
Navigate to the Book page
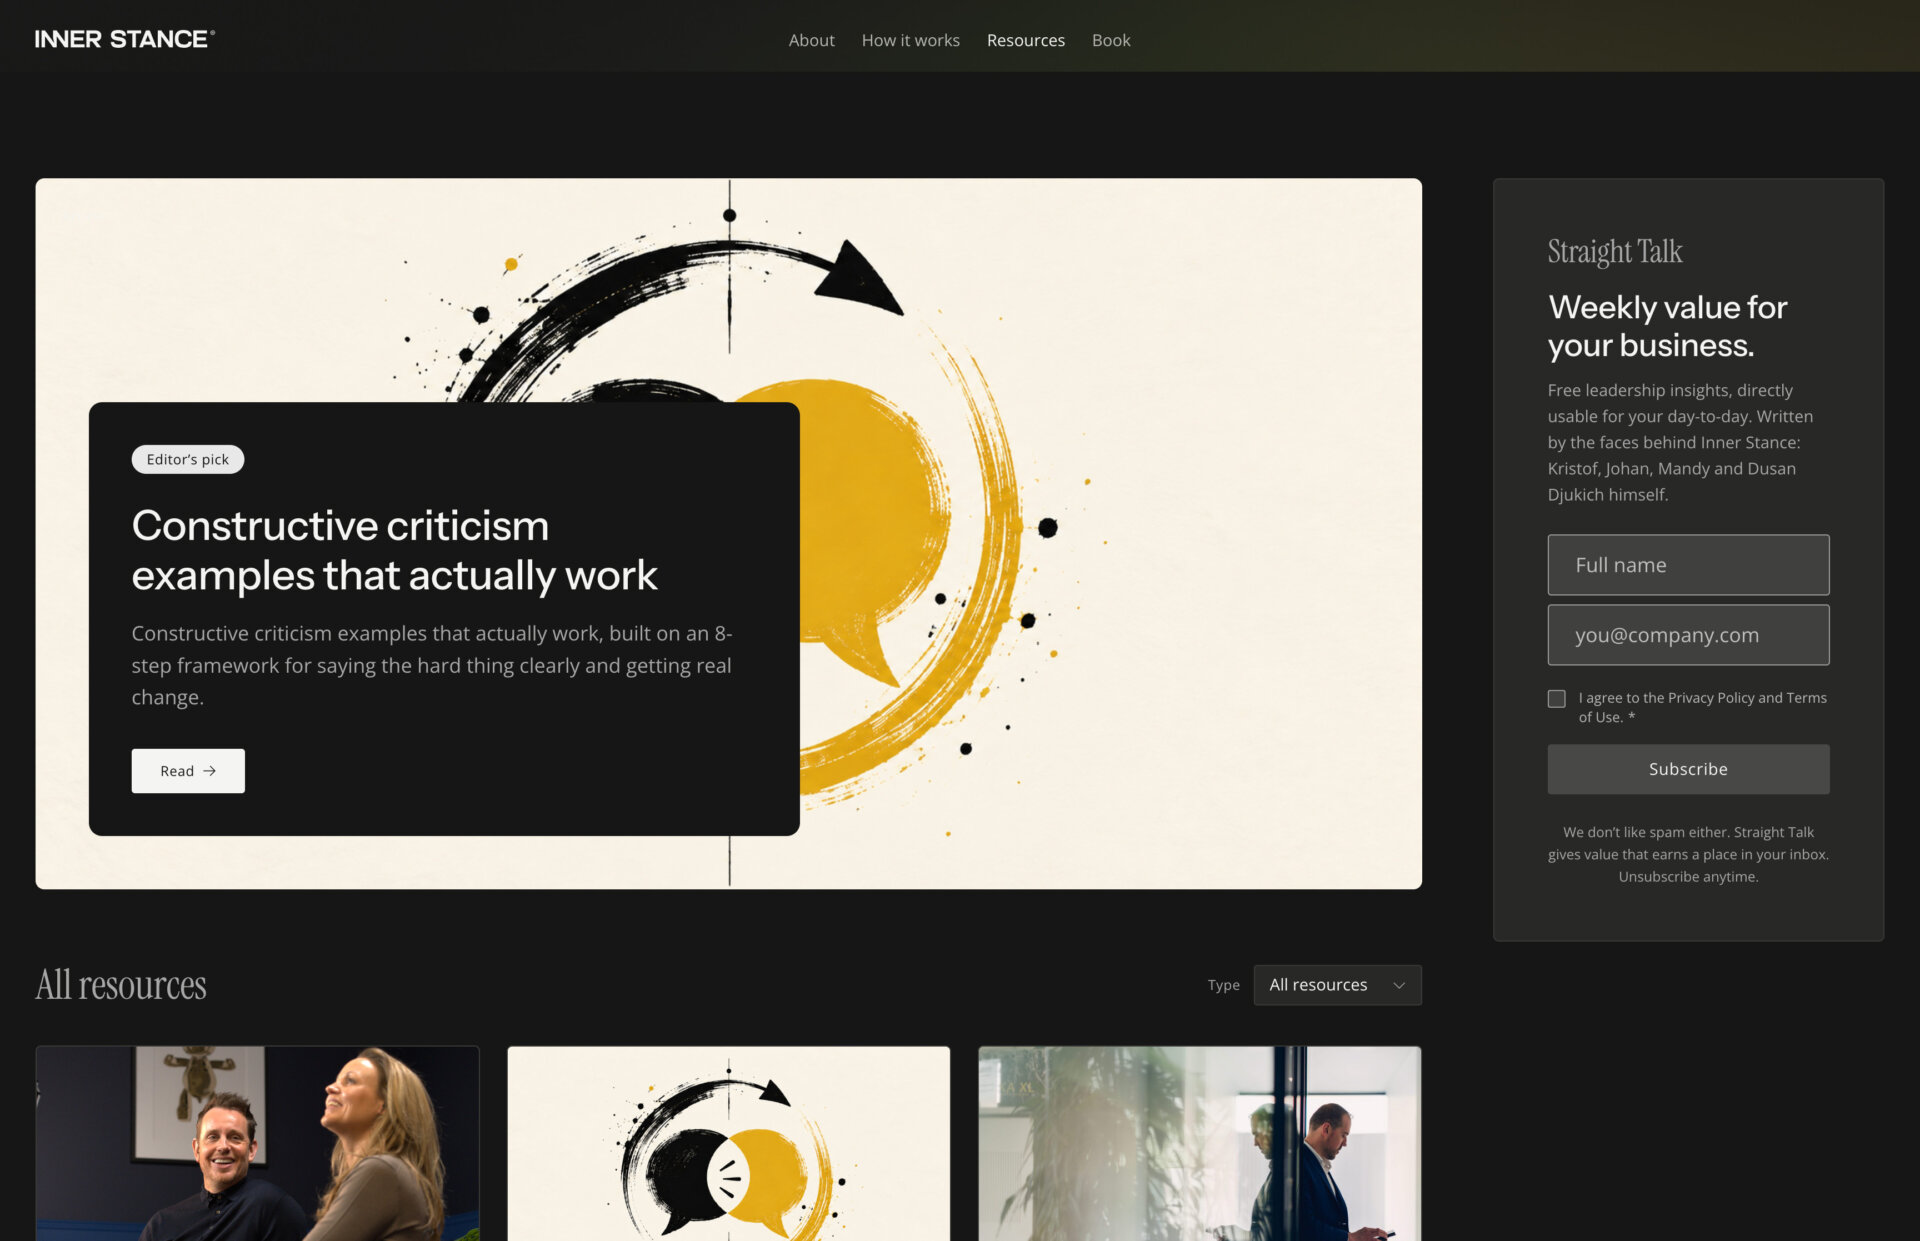(1111, 40)
